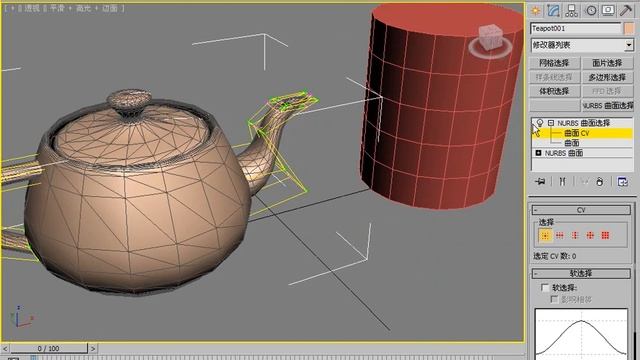640x360 pixels.
Task: Click the previous frame arrow on time slider
Action: (5, 349)
